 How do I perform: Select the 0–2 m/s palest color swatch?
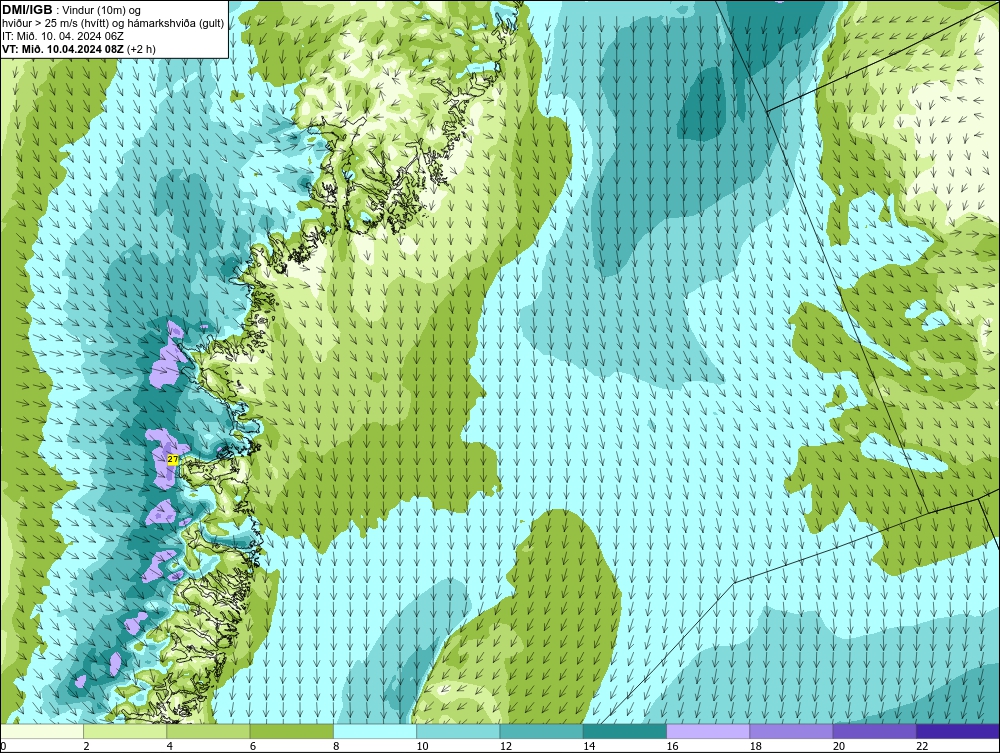coord(41,731)
